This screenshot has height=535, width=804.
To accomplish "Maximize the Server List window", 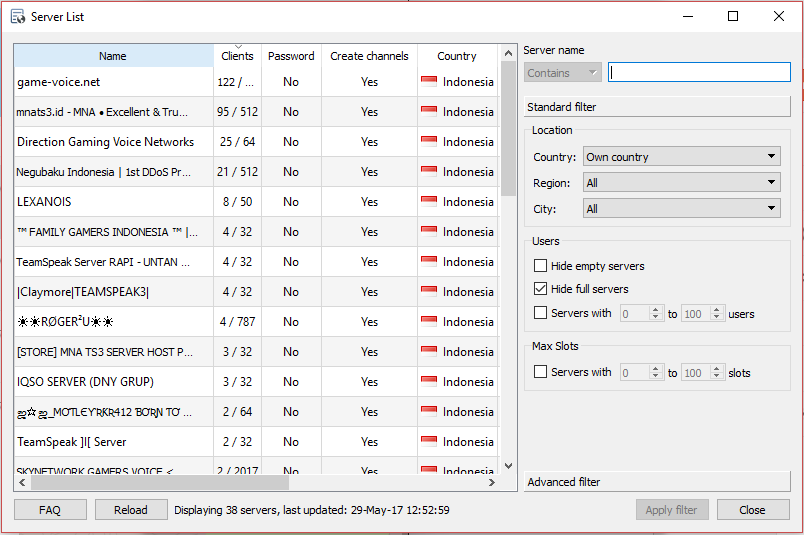I will [x=733, y=16].
